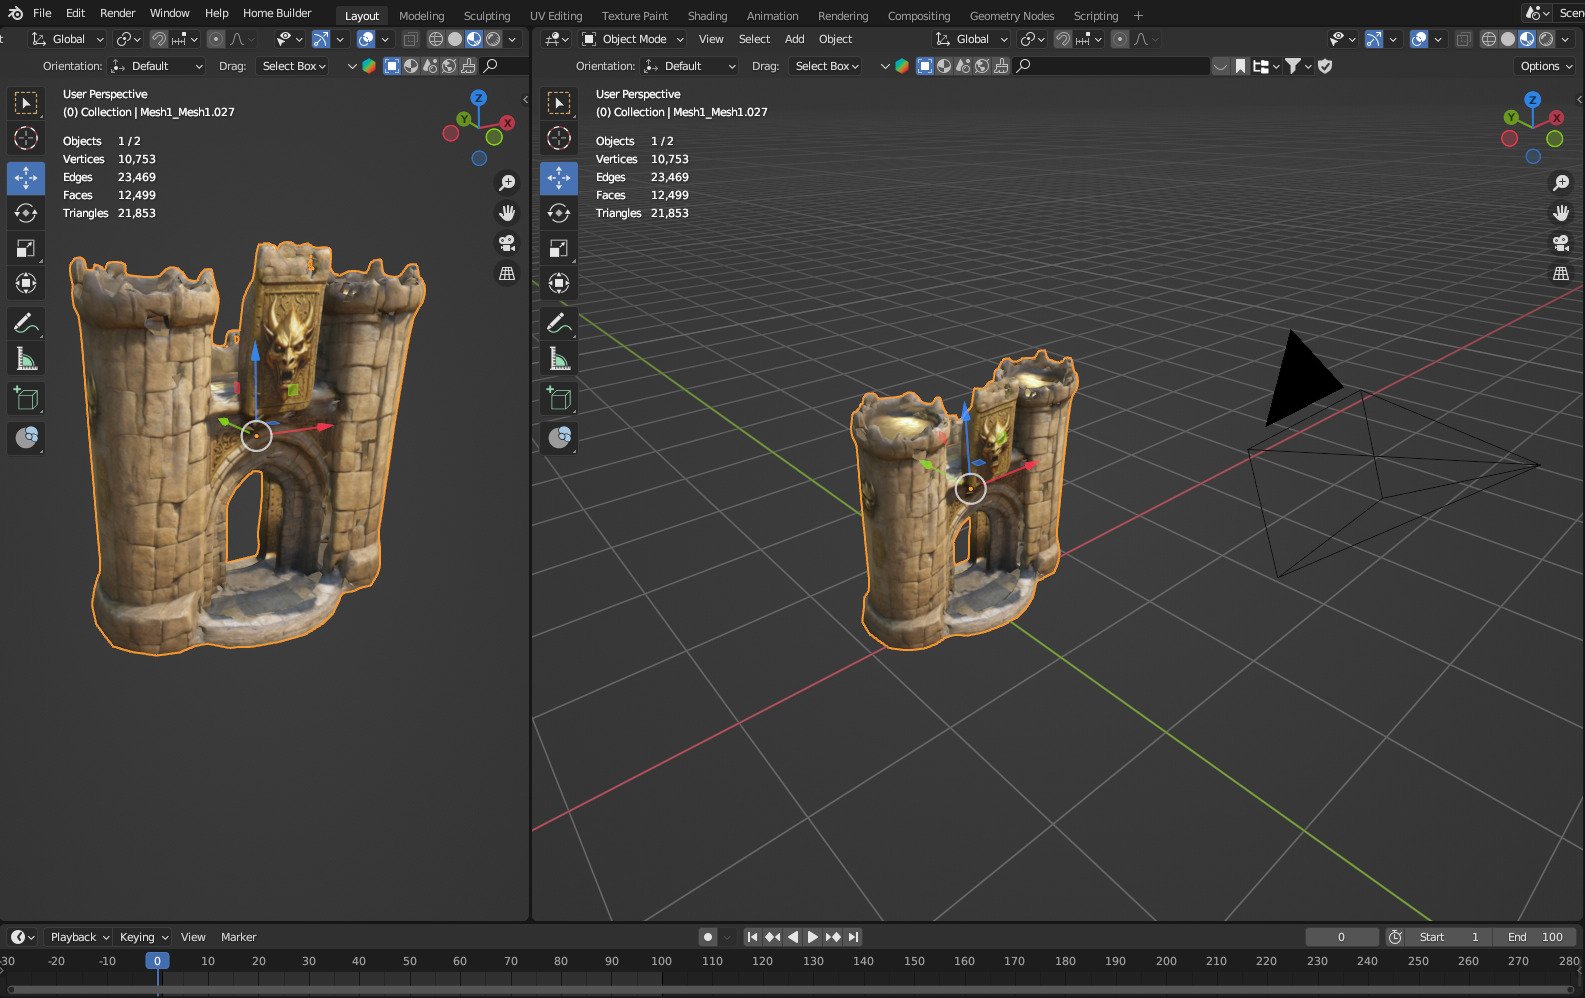Open the Add menu in right viewport header
This screenshot has width=1585, height=998.
click(x=794, y=39)
